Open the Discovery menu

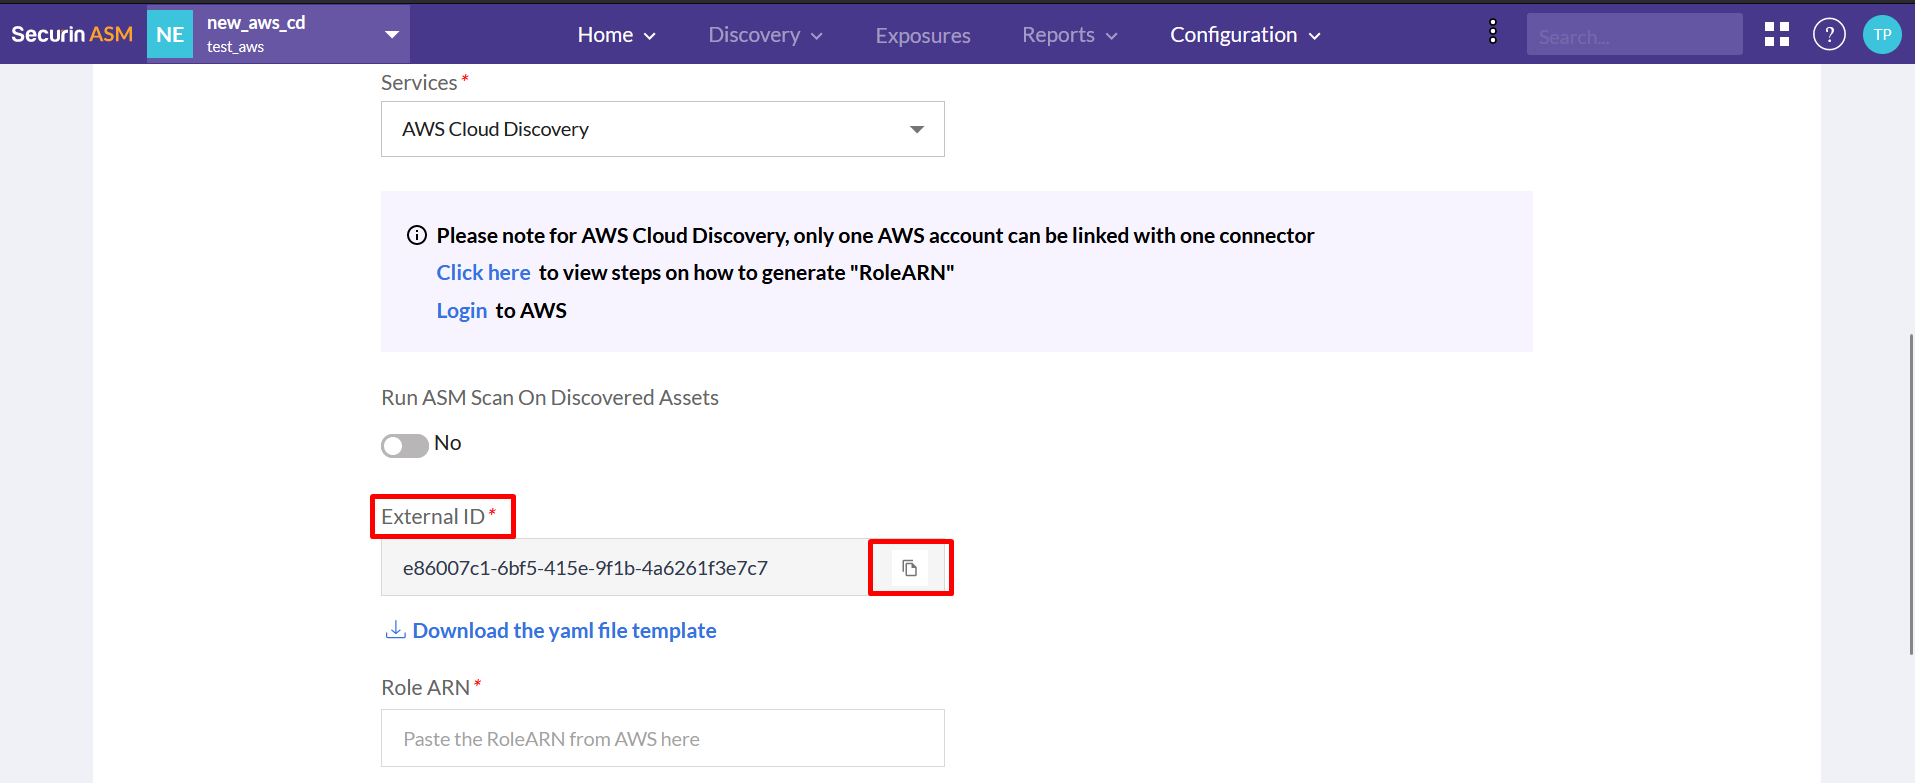765,35
